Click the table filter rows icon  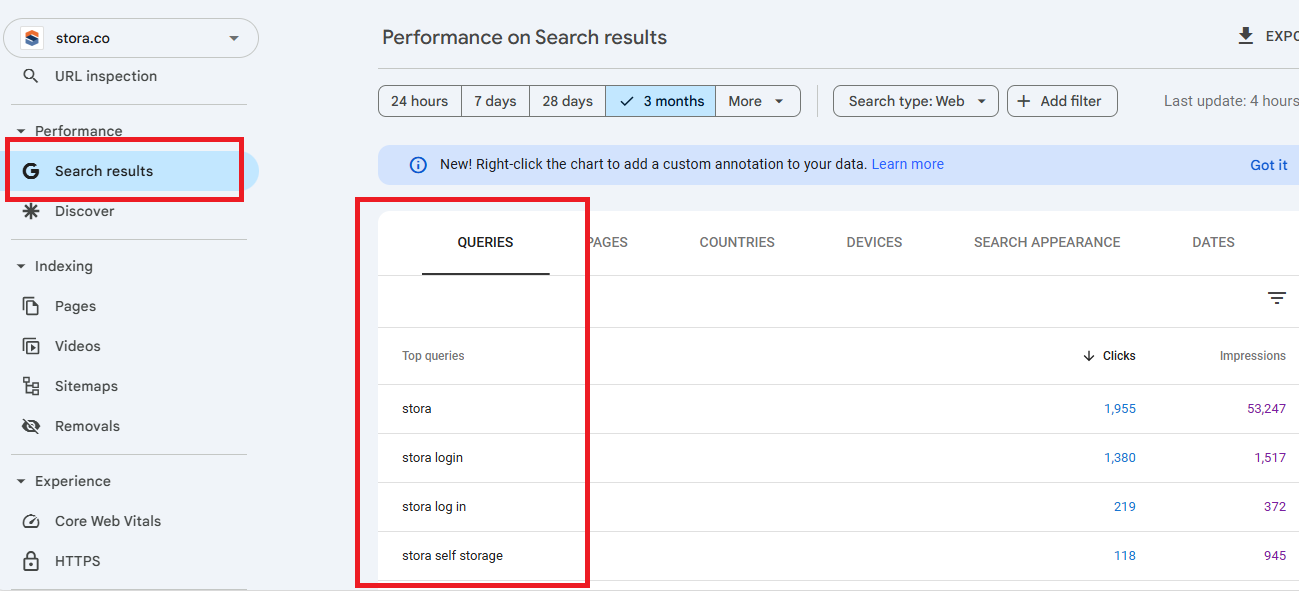pyautogui.click(x=1276, y=298)
